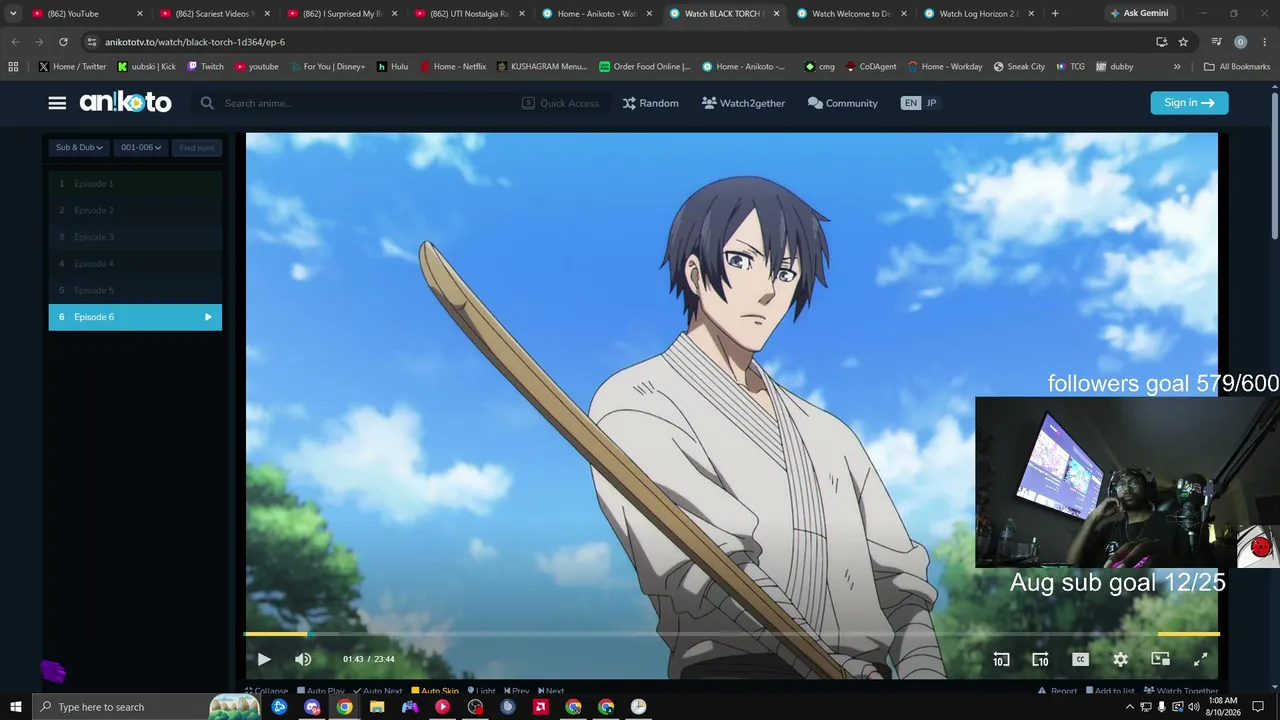Toggle Auto Skip option
The image size is (1280, 720).
point(435,691)
